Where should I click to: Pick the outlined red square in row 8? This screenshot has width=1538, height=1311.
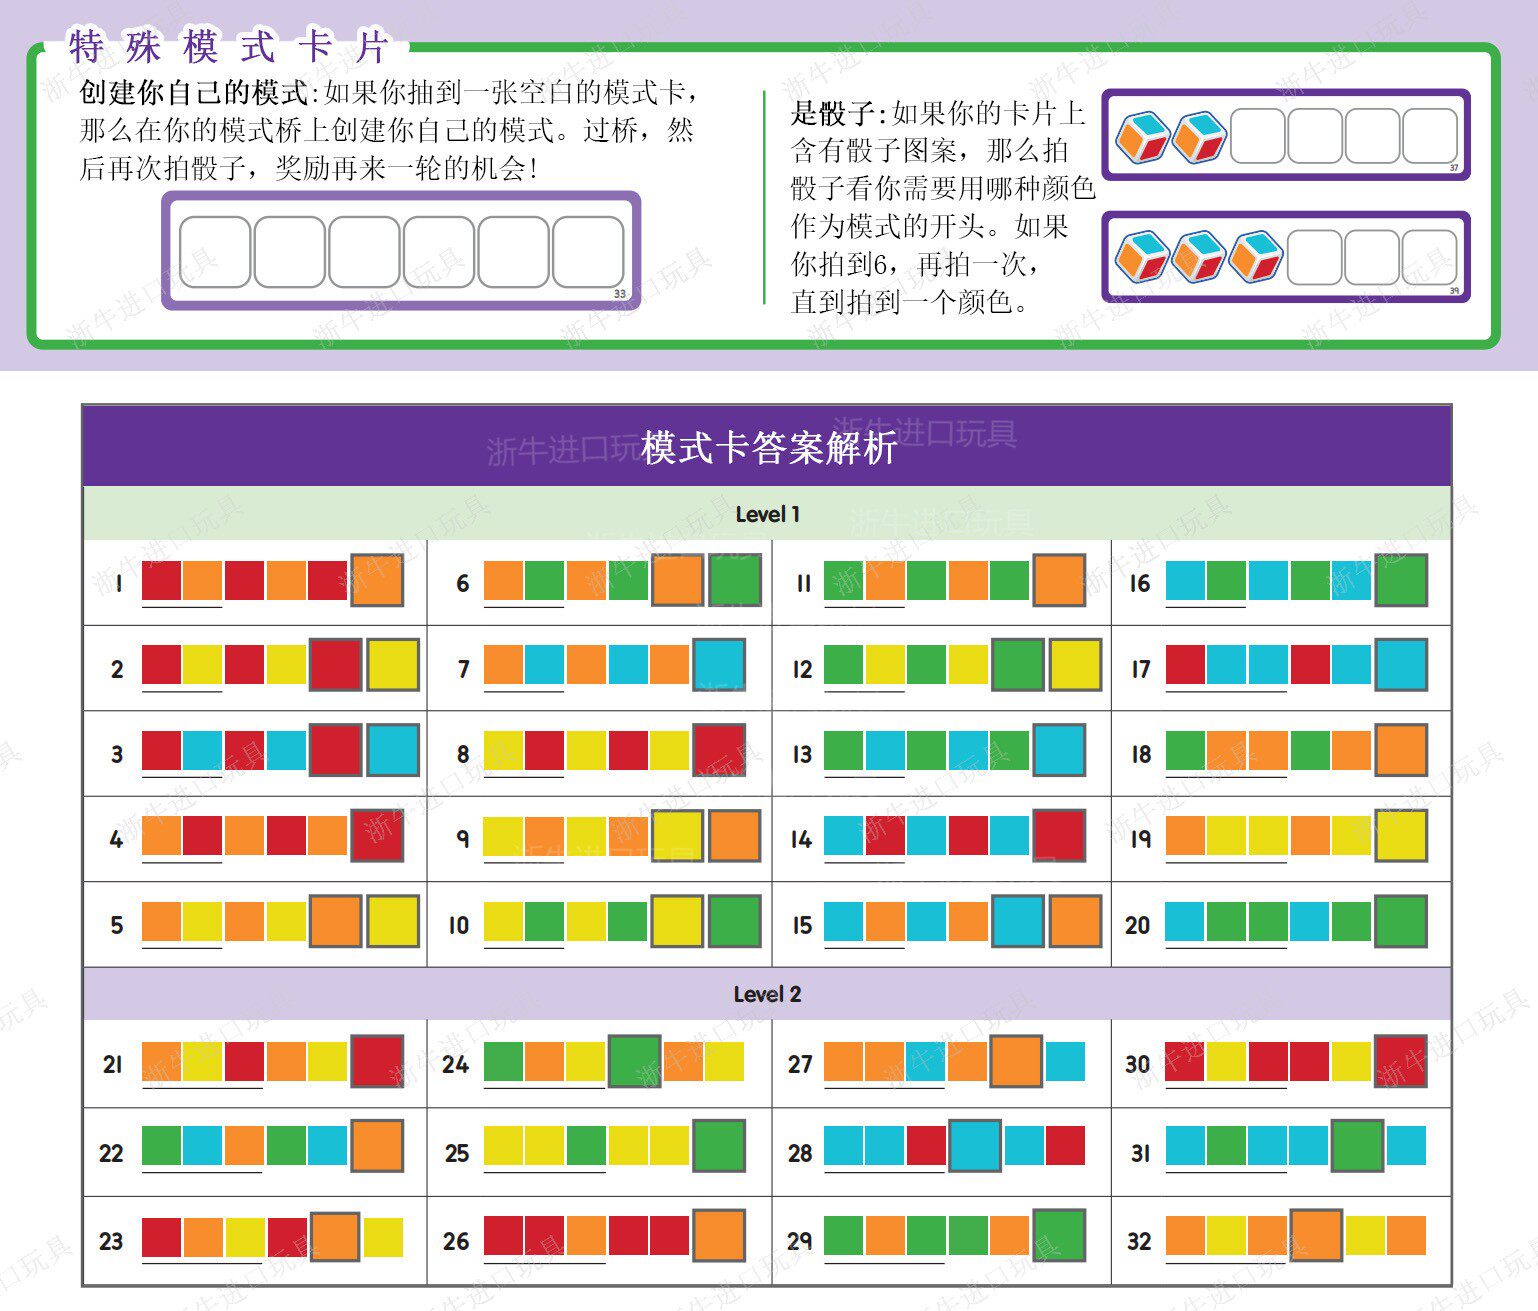click(719, 750)
